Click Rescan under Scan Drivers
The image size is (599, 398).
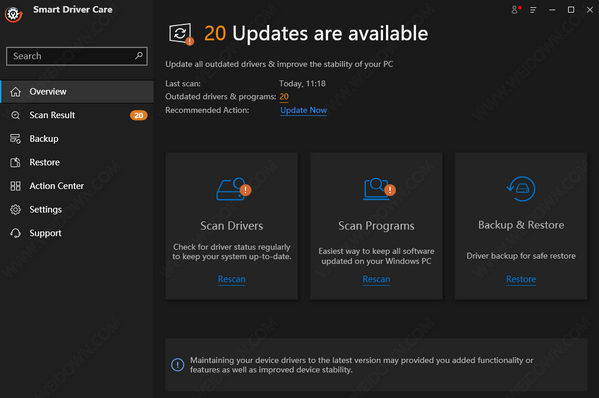(232, 279)
